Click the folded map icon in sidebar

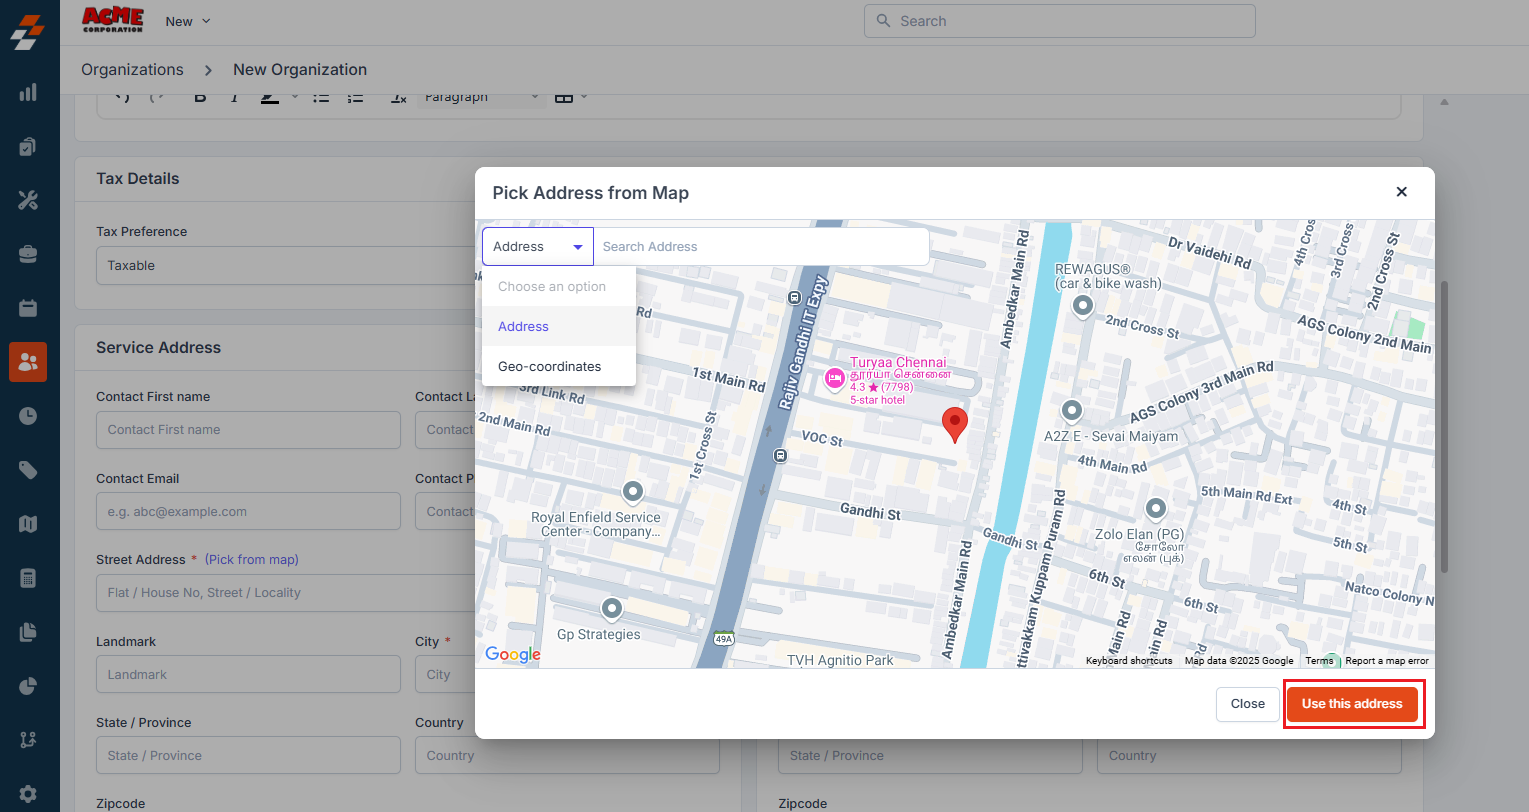28,524
